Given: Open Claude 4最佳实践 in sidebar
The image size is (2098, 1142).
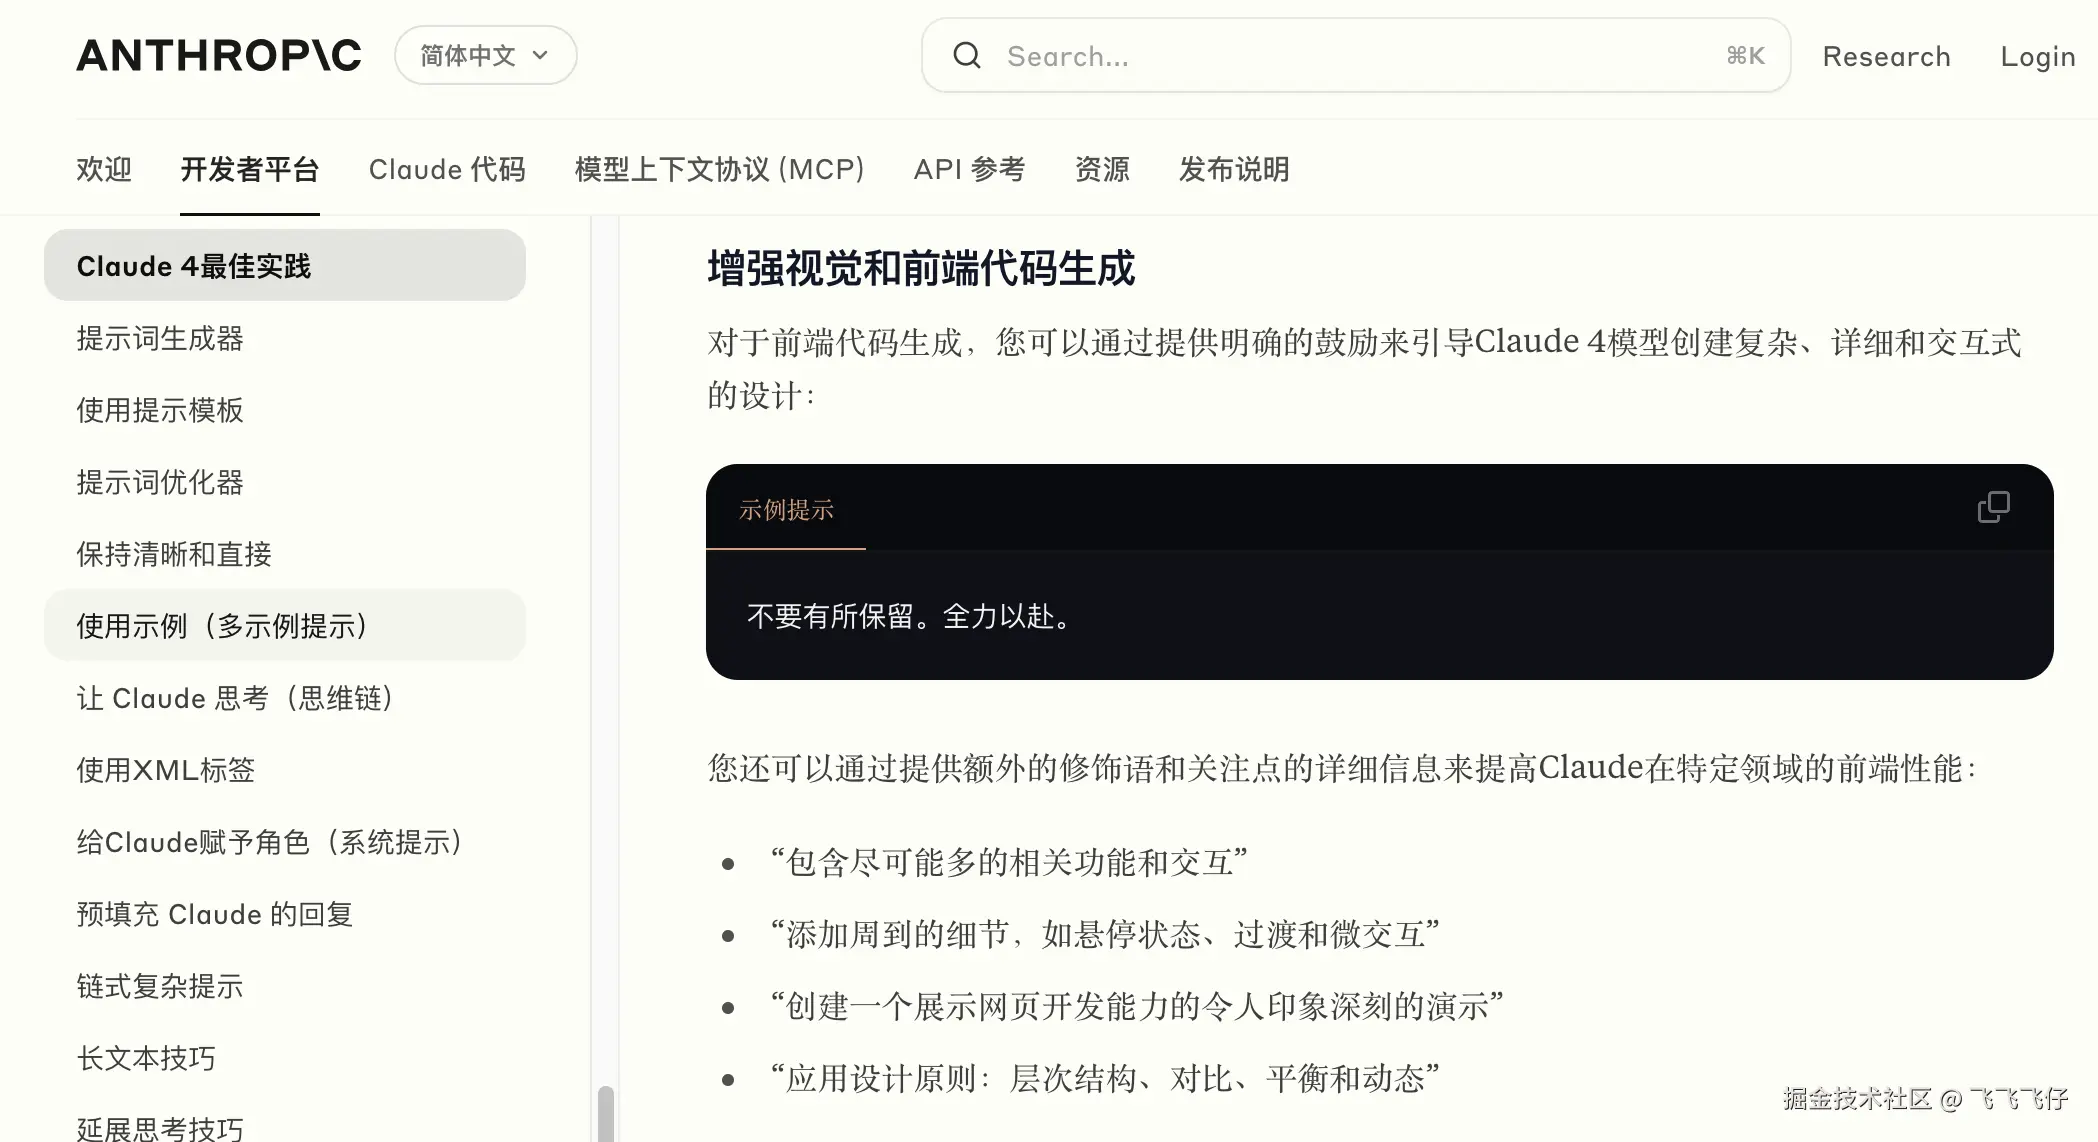Looking at the screenshot, I should coord(284,266).
